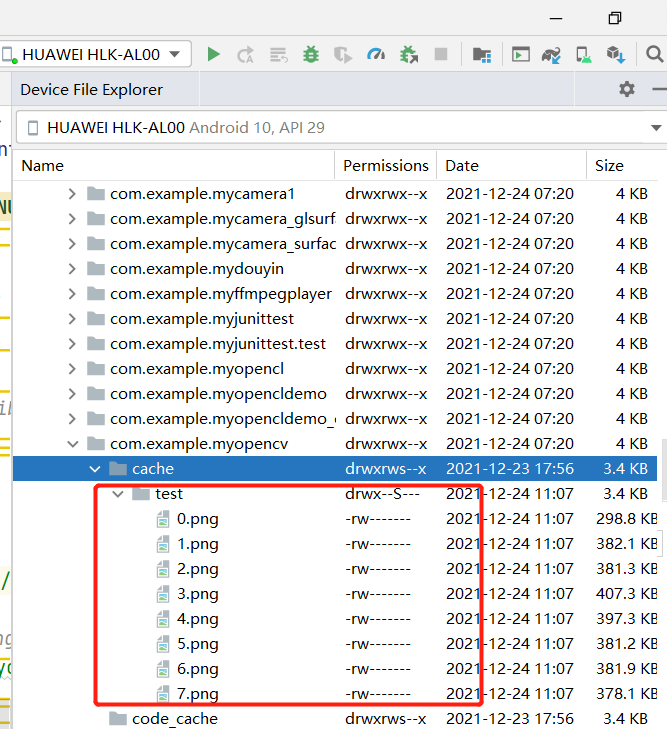
Task: Click the Stop square button
Action: click(x=441, y=54)
